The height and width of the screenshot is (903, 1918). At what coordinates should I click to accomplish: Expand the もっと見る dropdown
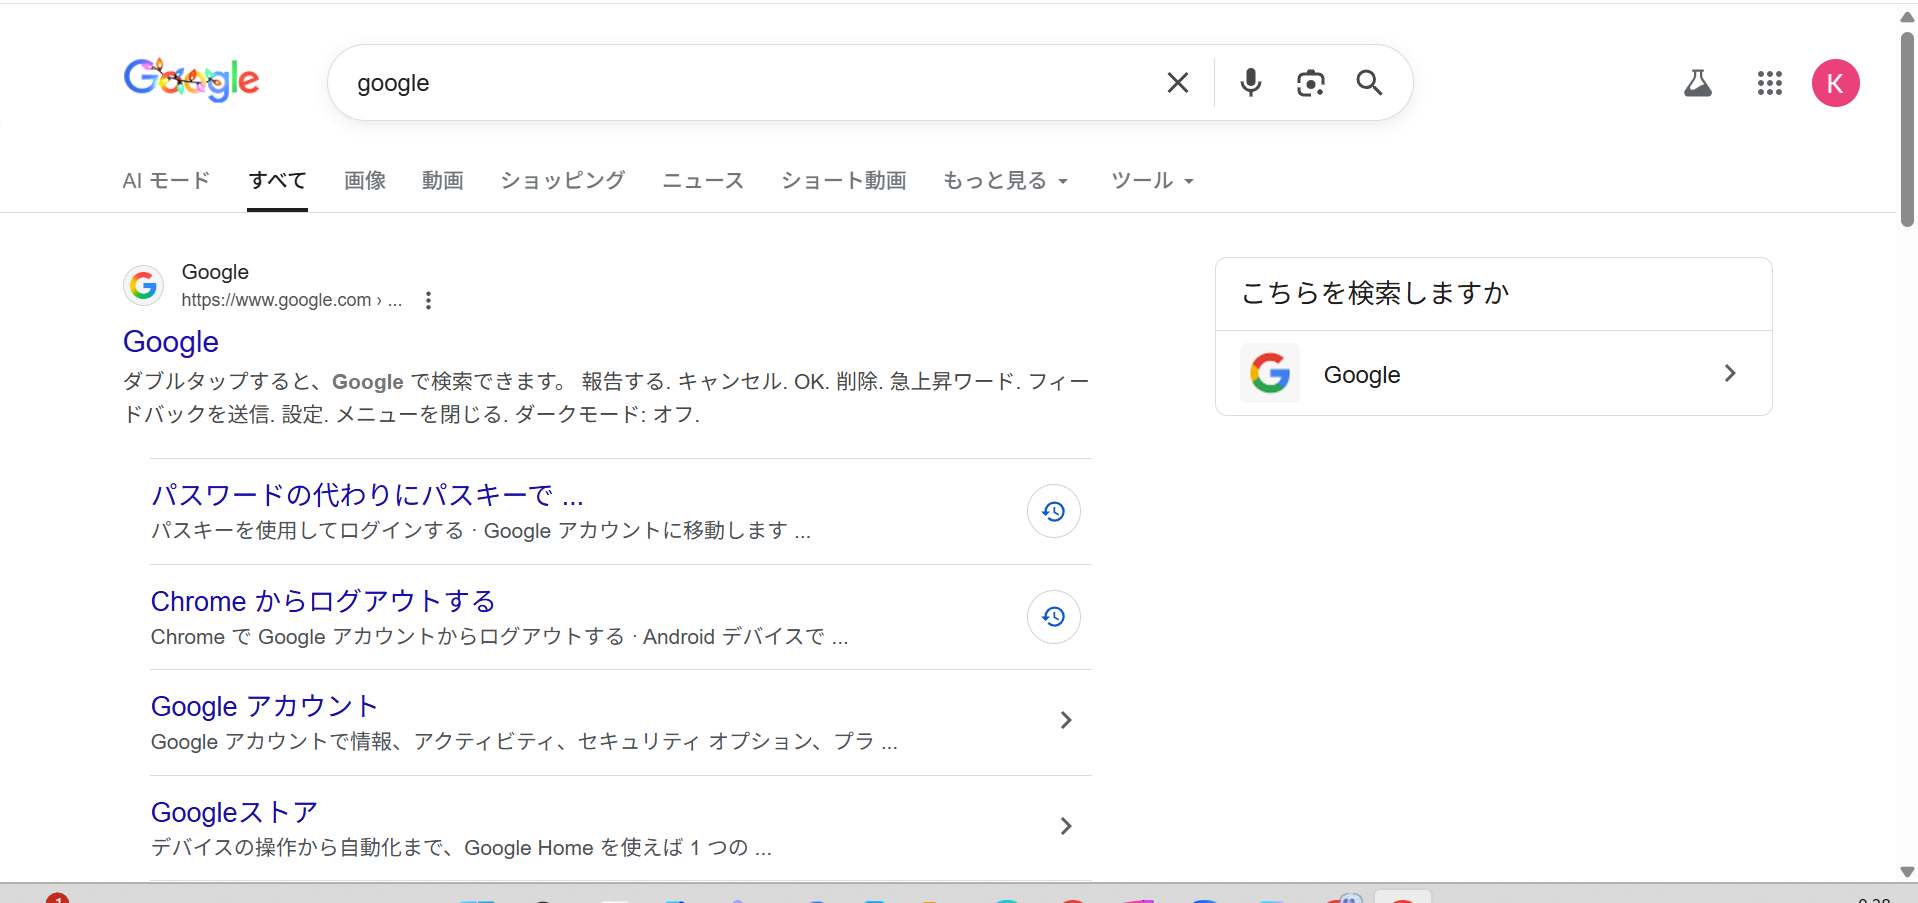coord(1005,181)
